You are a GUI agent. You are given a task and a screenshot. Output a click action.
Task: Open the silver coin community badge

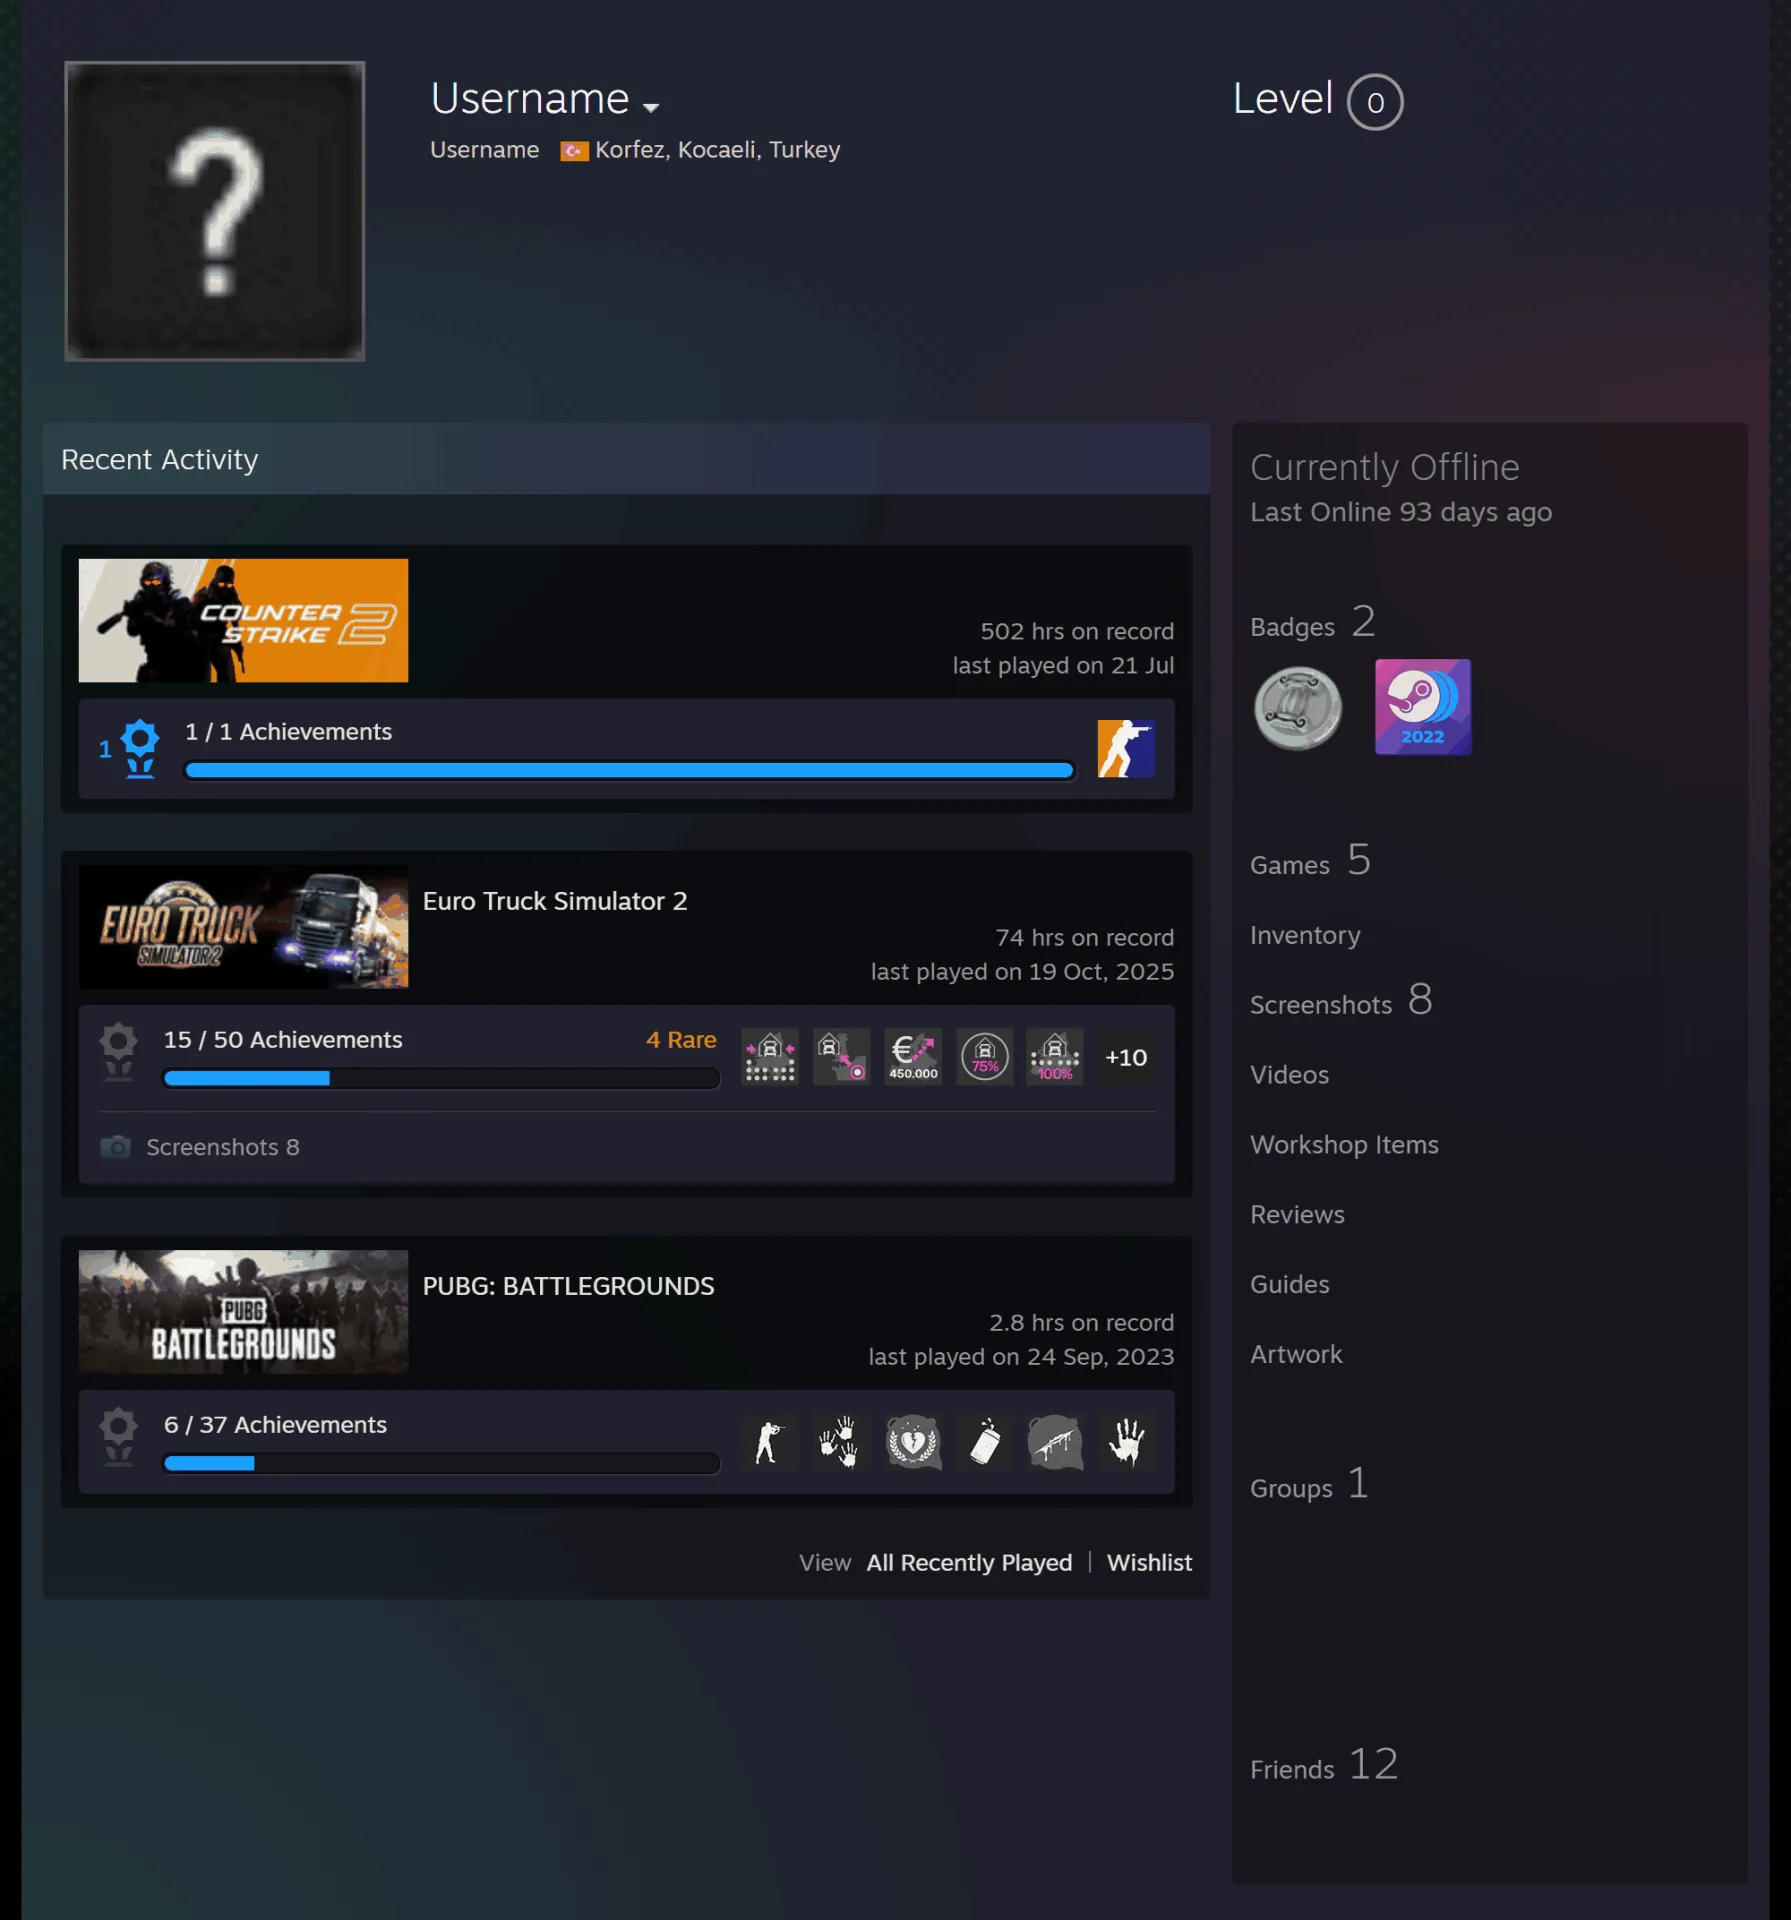click(x=1298, y=708)
